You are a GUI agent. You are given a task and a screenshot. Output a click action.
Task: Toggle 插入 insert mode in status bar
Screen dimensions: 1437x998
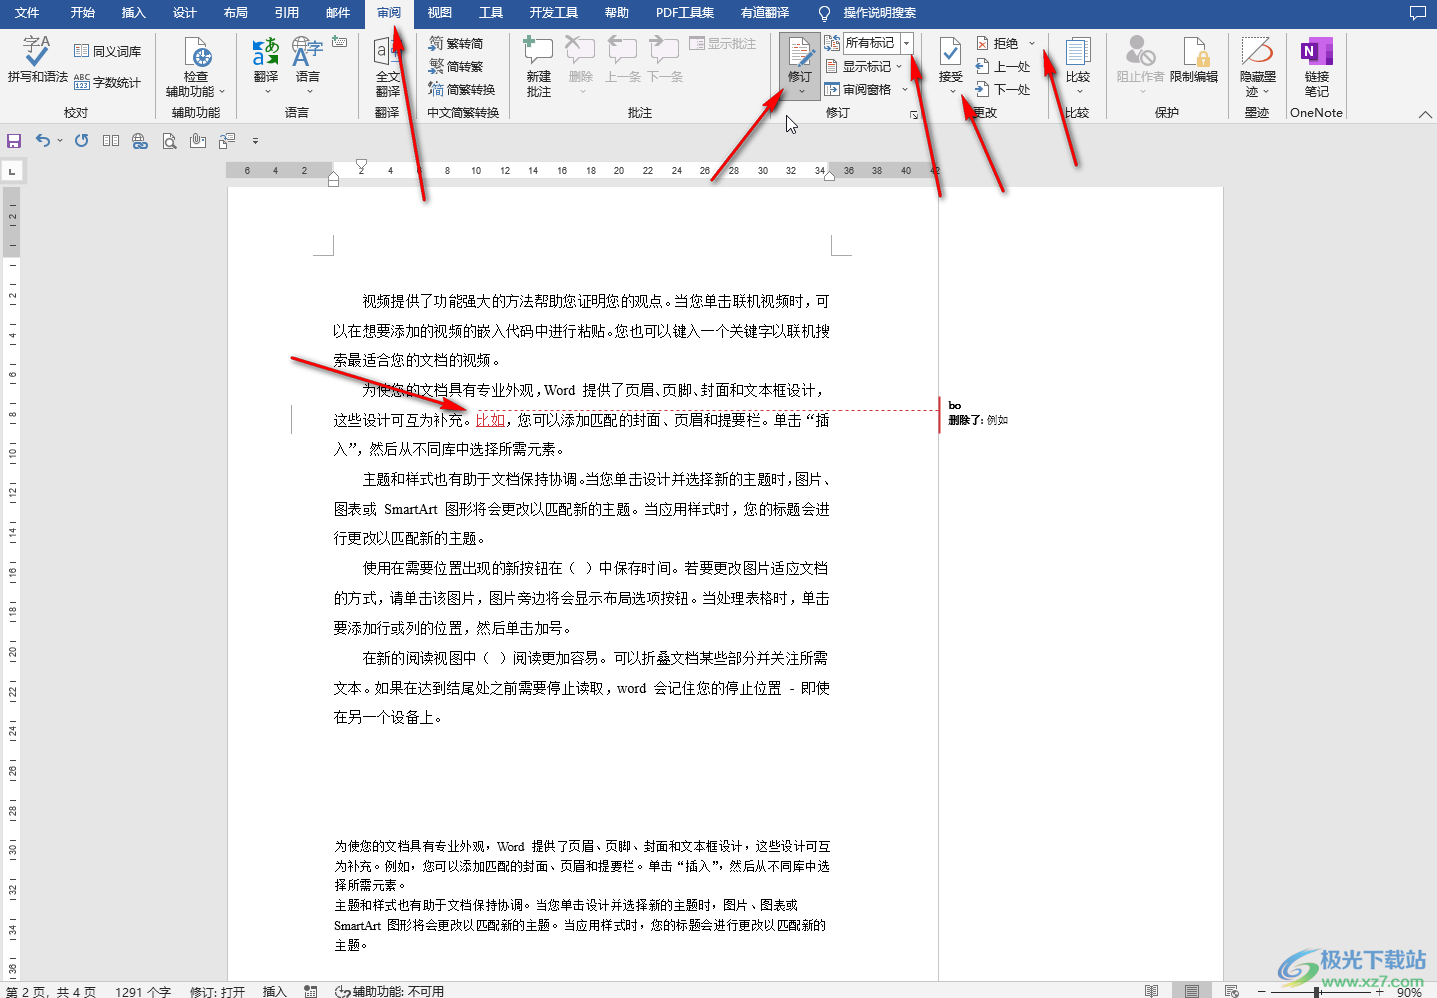click(274, 991)
